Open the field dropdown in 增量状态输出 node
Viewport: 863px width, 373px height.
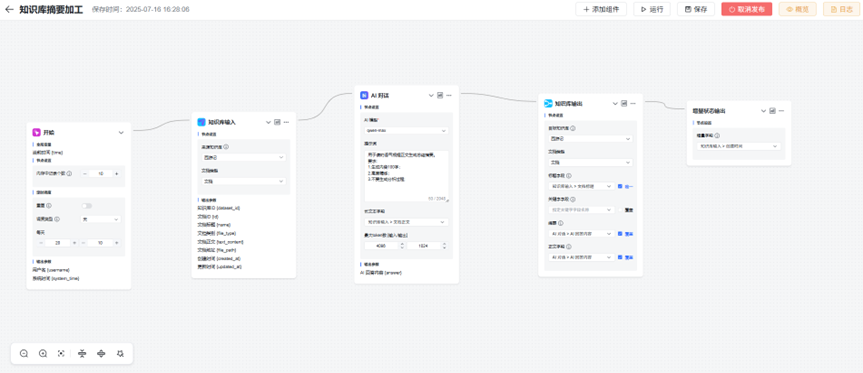coord(739,146)
